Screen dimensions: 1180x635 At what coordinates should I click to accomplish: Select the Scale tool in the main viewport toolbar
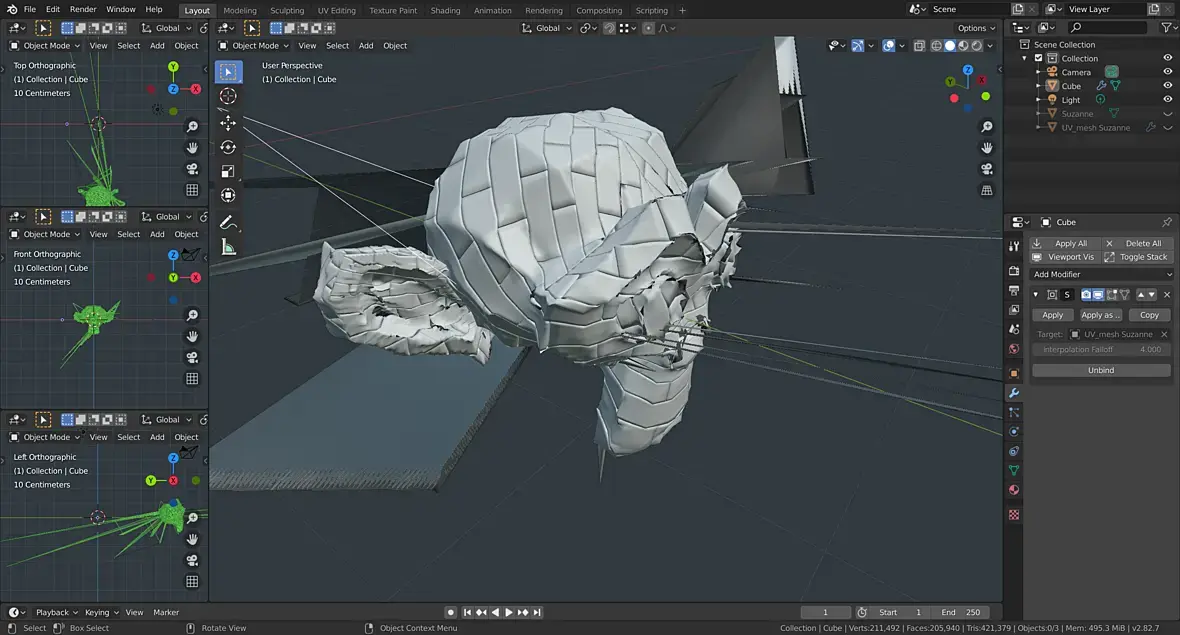coord(228,171)
